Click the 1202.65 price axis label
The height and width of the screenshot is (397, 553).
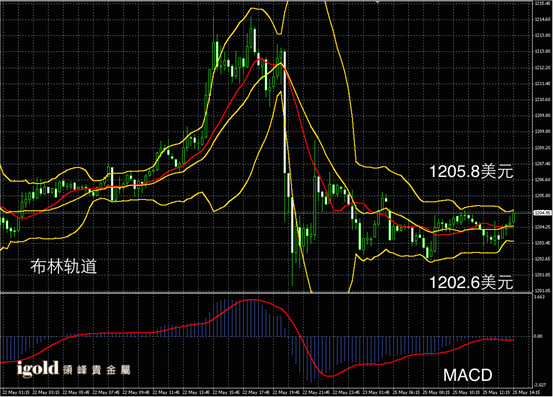point(542,259)
